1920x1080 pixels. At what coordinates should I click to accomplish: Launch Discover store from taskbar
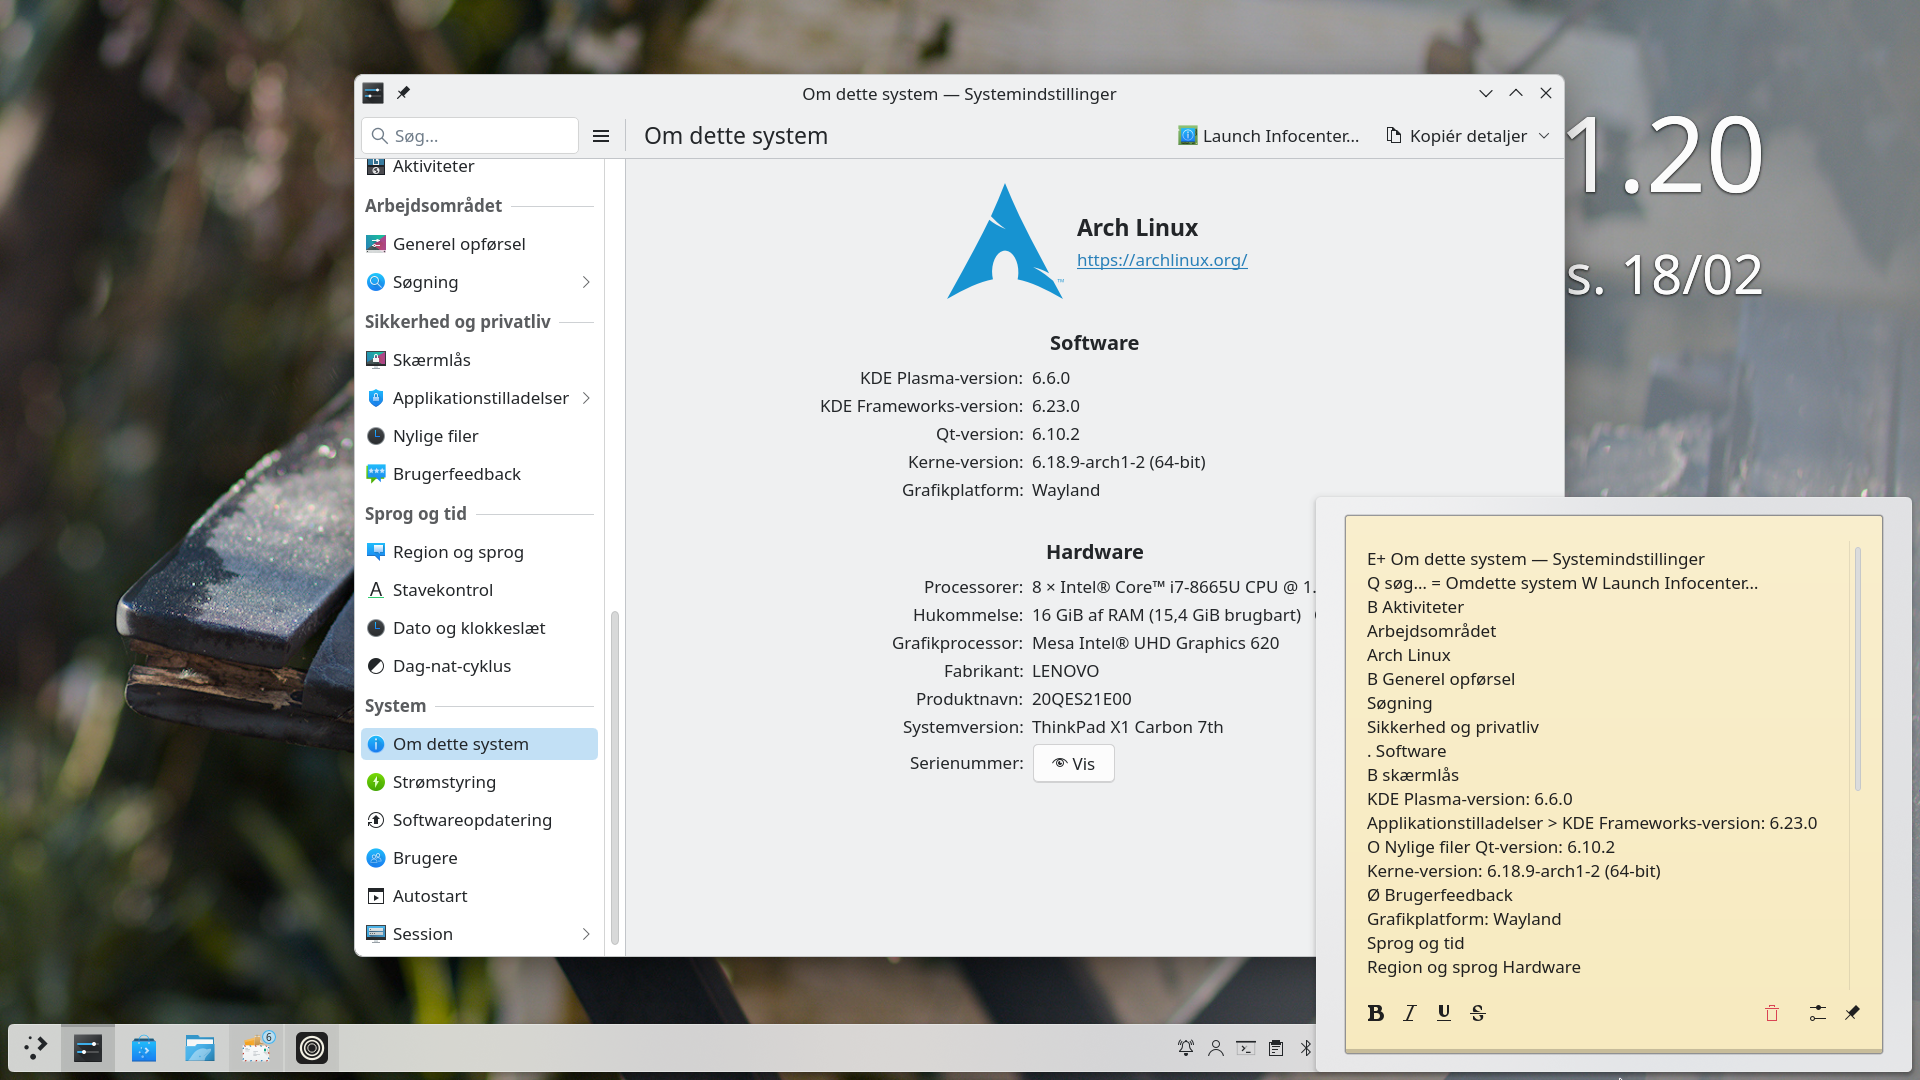[x=144, y=1048]
